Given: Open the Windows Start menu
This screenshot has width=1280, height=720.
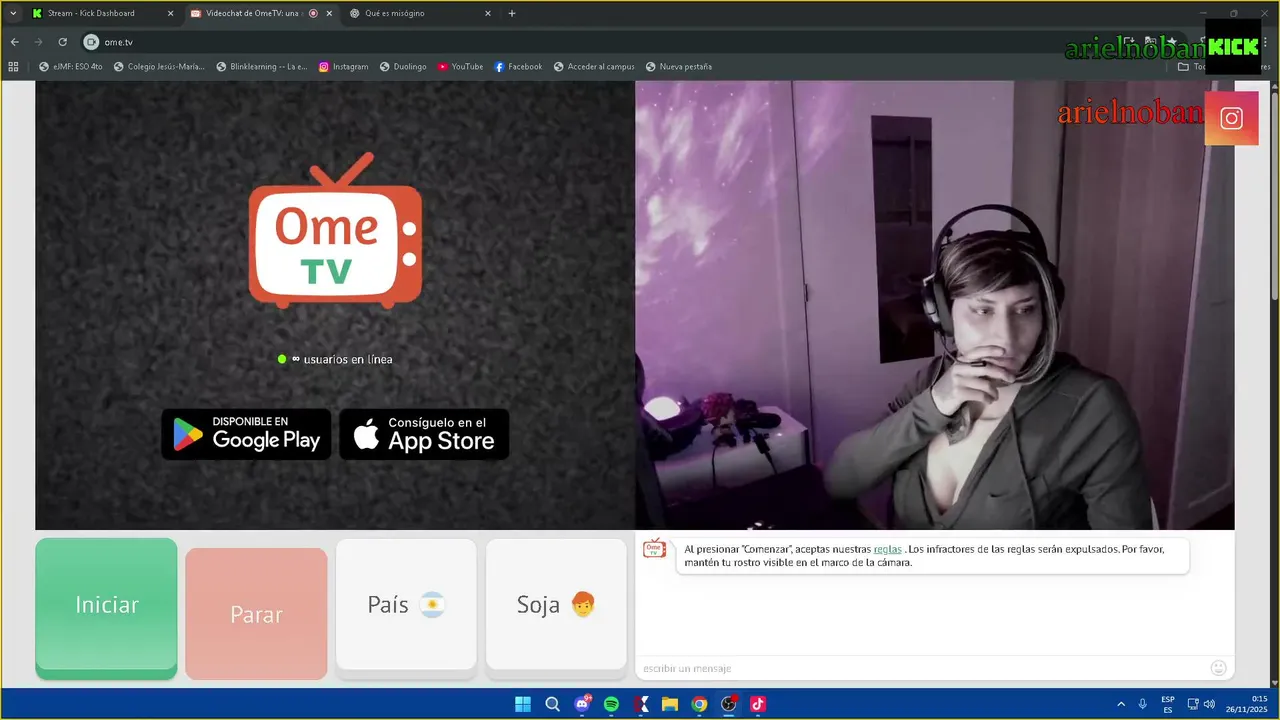Looking at the screenshot, I should 523,704.
